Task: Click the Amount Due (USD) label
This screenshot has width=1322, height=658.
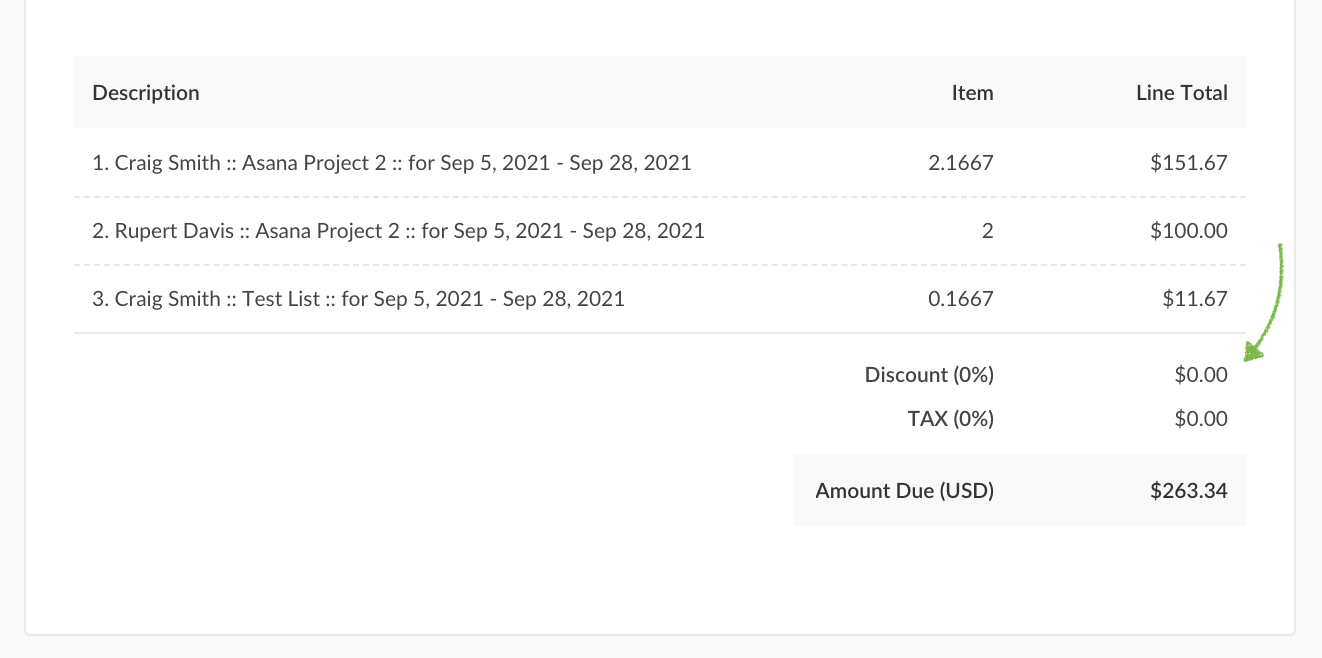Action: tap(904, 491)
